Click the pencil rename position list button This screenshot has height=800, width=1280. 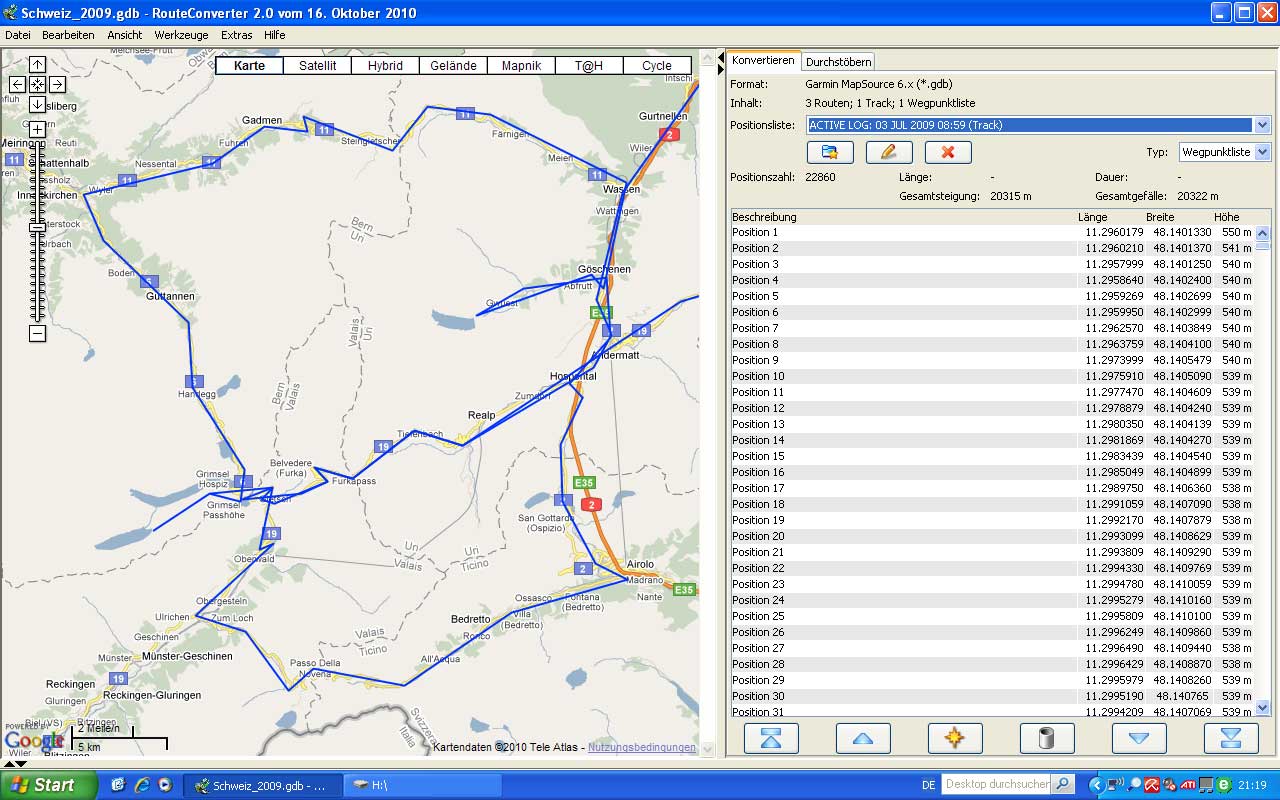(889, 152)
